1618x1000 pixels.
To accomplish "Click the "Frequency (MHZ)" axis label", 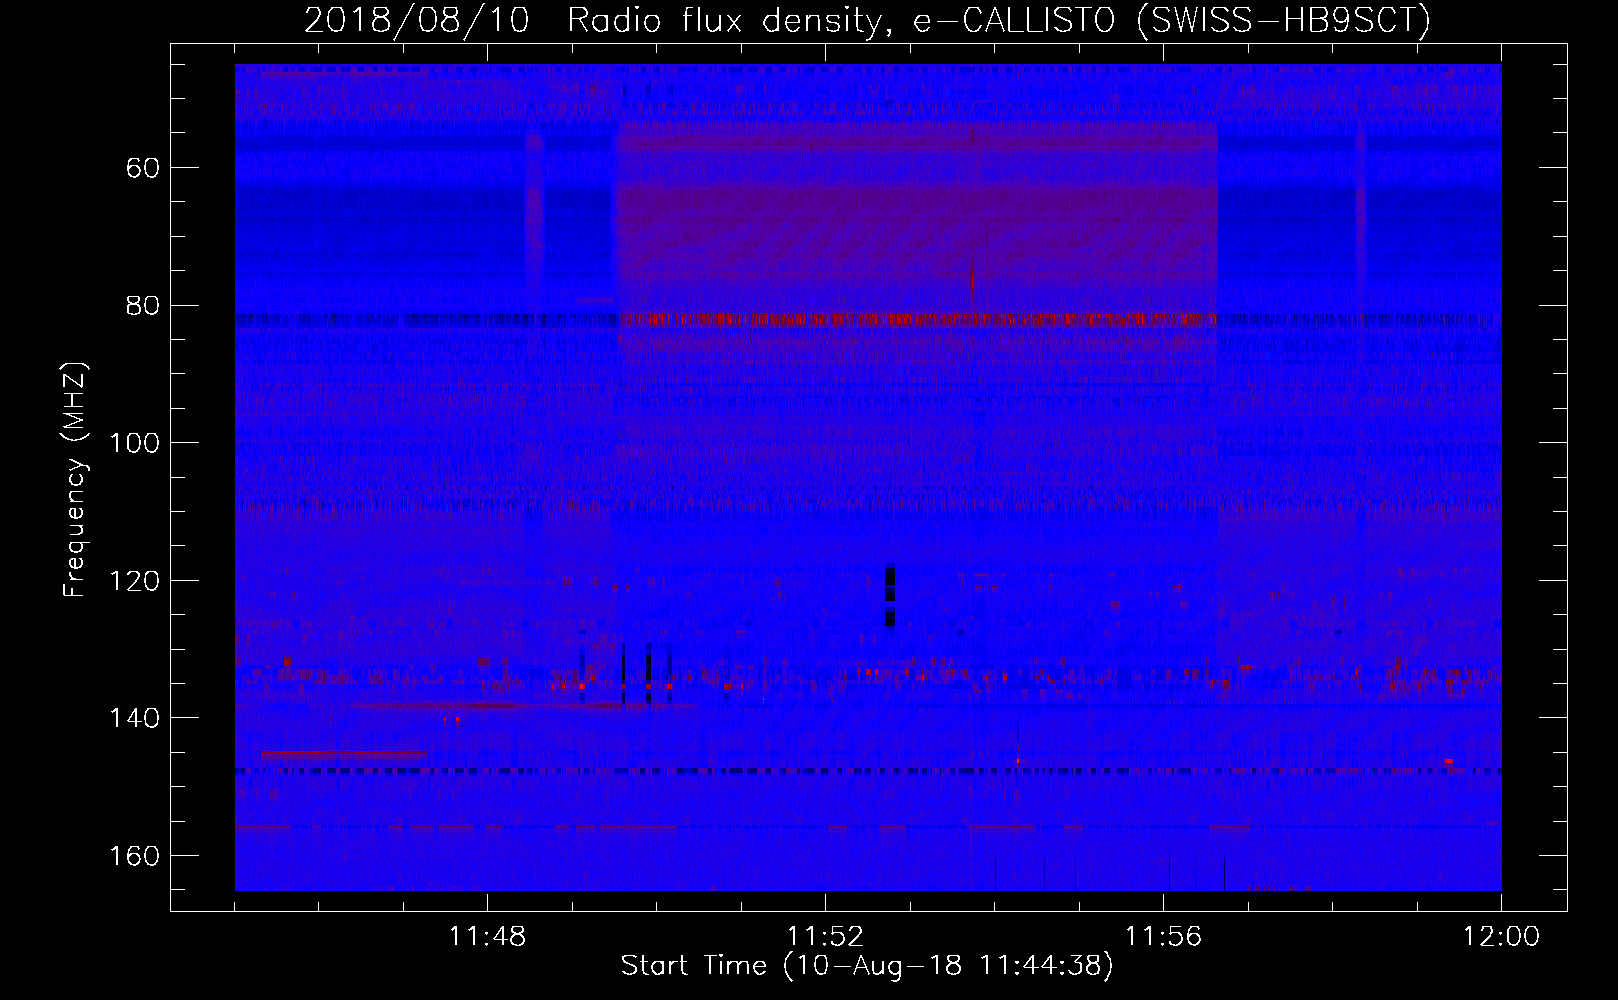I will coord(75,479).
